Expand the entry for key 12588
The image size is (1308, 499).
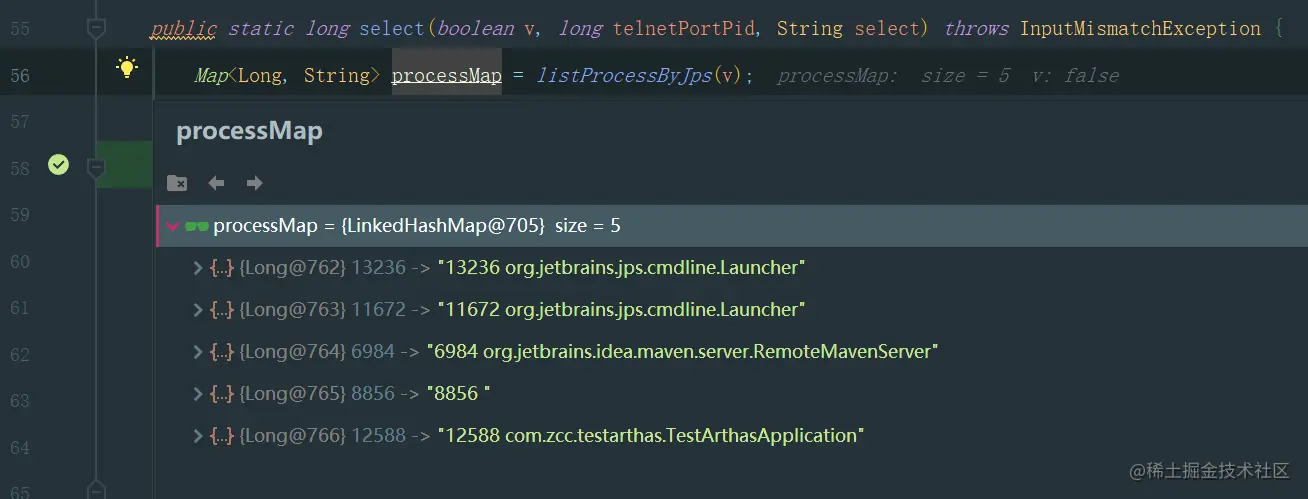click(x=198, y=436)
